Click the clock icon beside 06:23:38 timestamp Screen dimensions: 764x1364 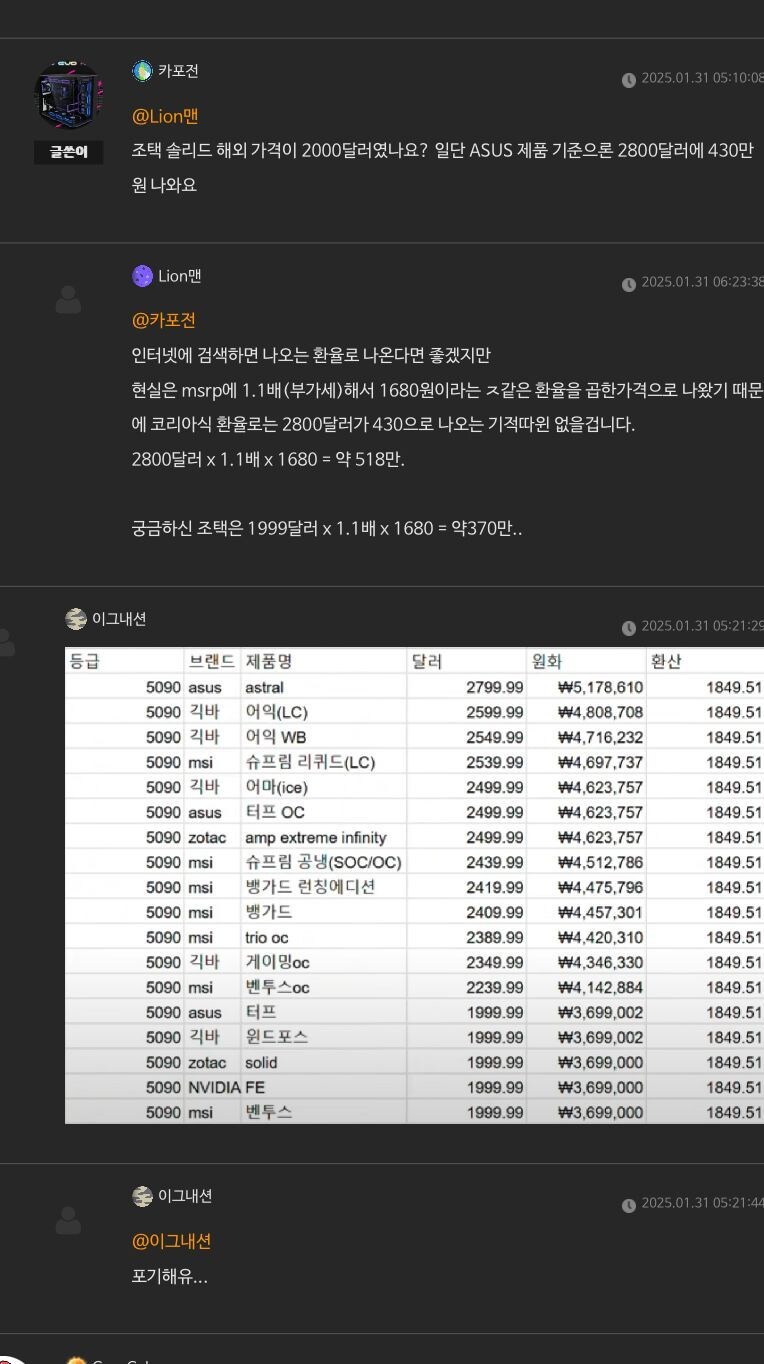(629, 284)
